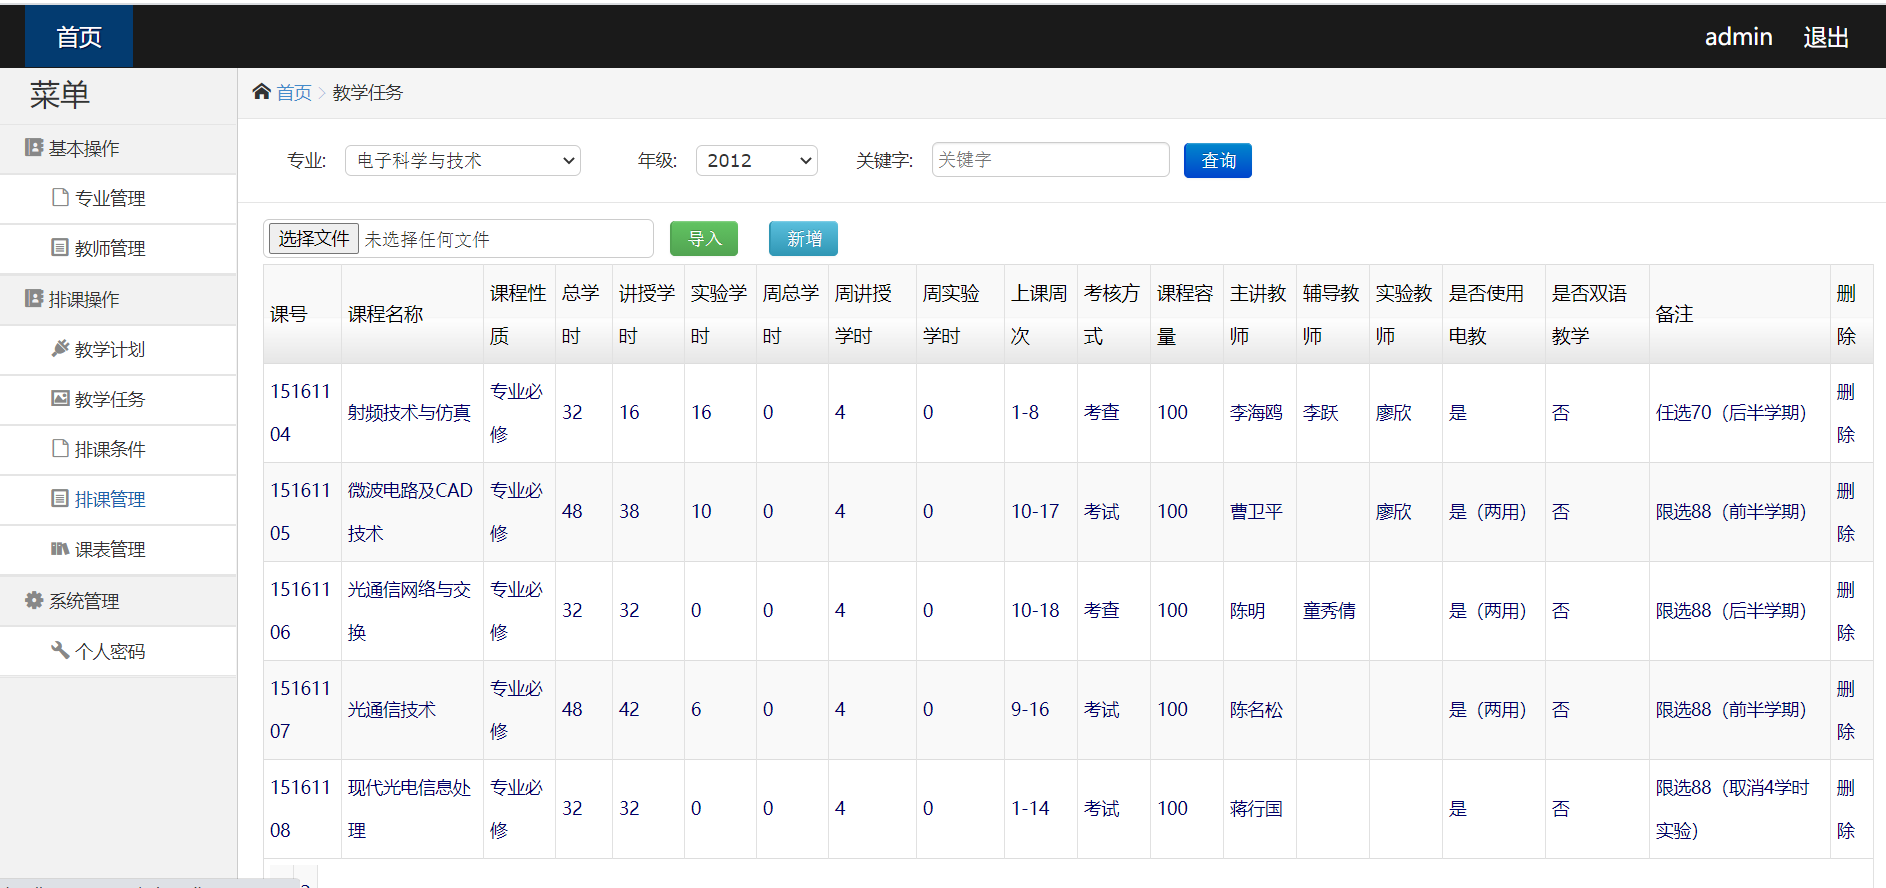The width and height of the screenshot is (1886, 888).
Task: Delete the 光通信技术 course row
Action: [x=1846, y=710]
